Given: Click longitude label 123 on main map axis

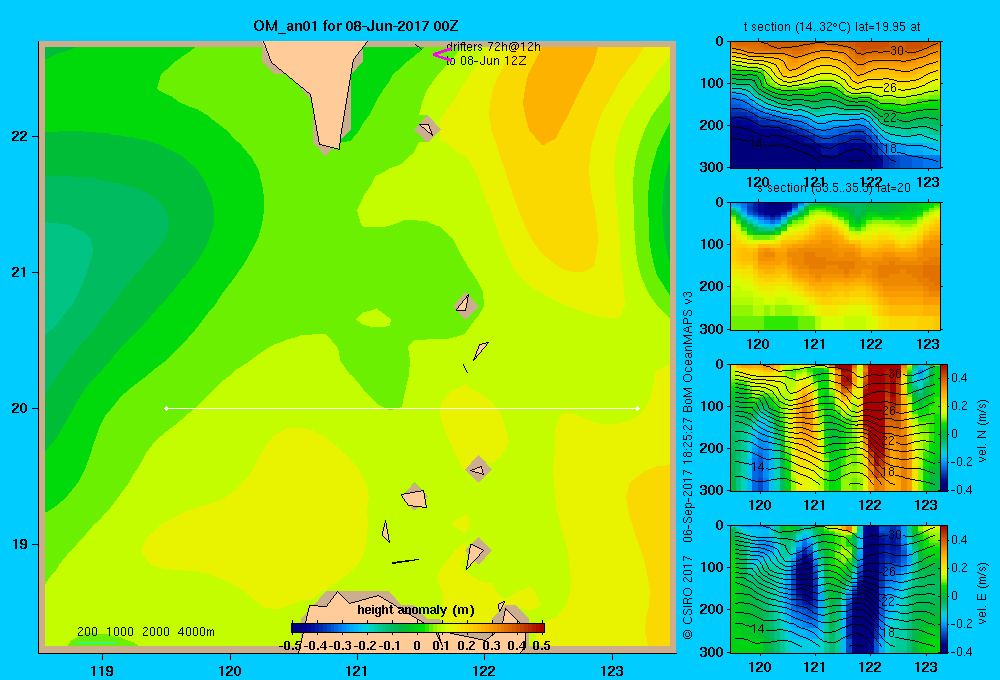Looking at the screenshot, I should click(x=612, y=670).
